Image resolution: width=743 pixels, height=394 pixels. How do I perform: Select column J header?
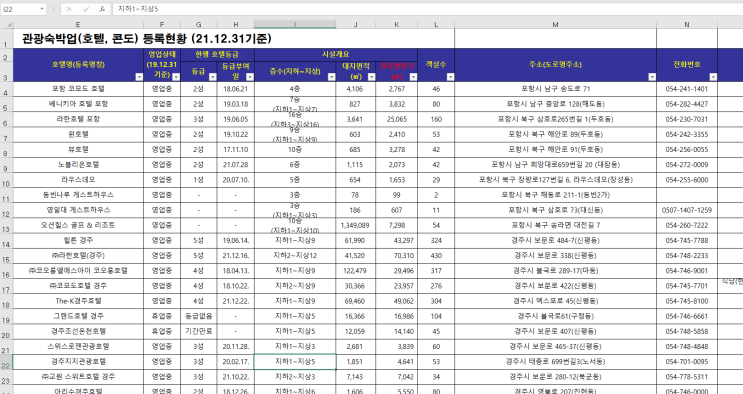pos(356,24)
